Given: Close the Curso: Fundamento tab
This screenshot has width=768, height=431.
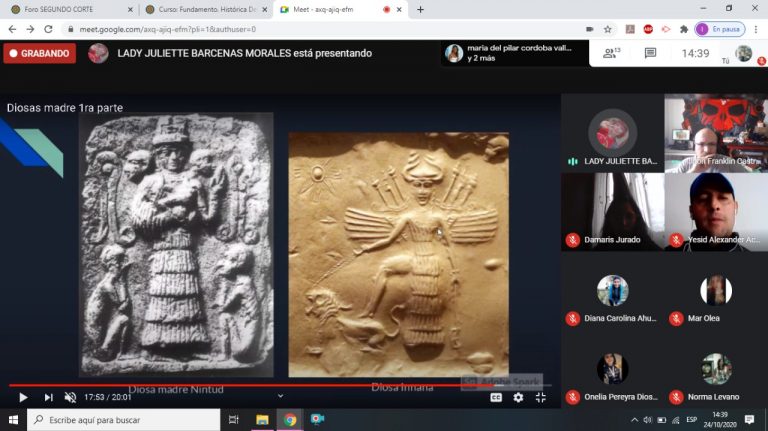Looking at the screenshot, I should [x=265, y=9].
